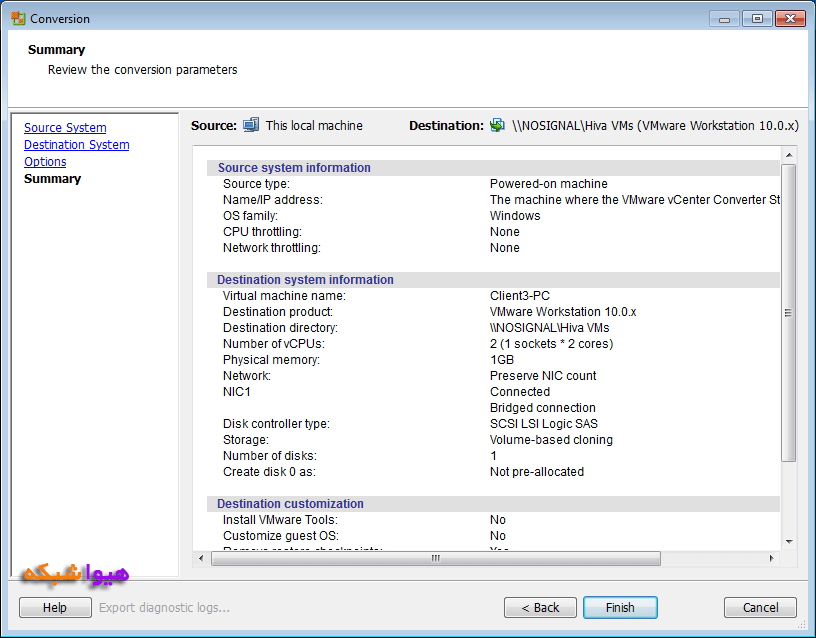Viewport: 816px width, 638px height.
Task: Go to the Destination System step
Action: [x=76, y=145]
